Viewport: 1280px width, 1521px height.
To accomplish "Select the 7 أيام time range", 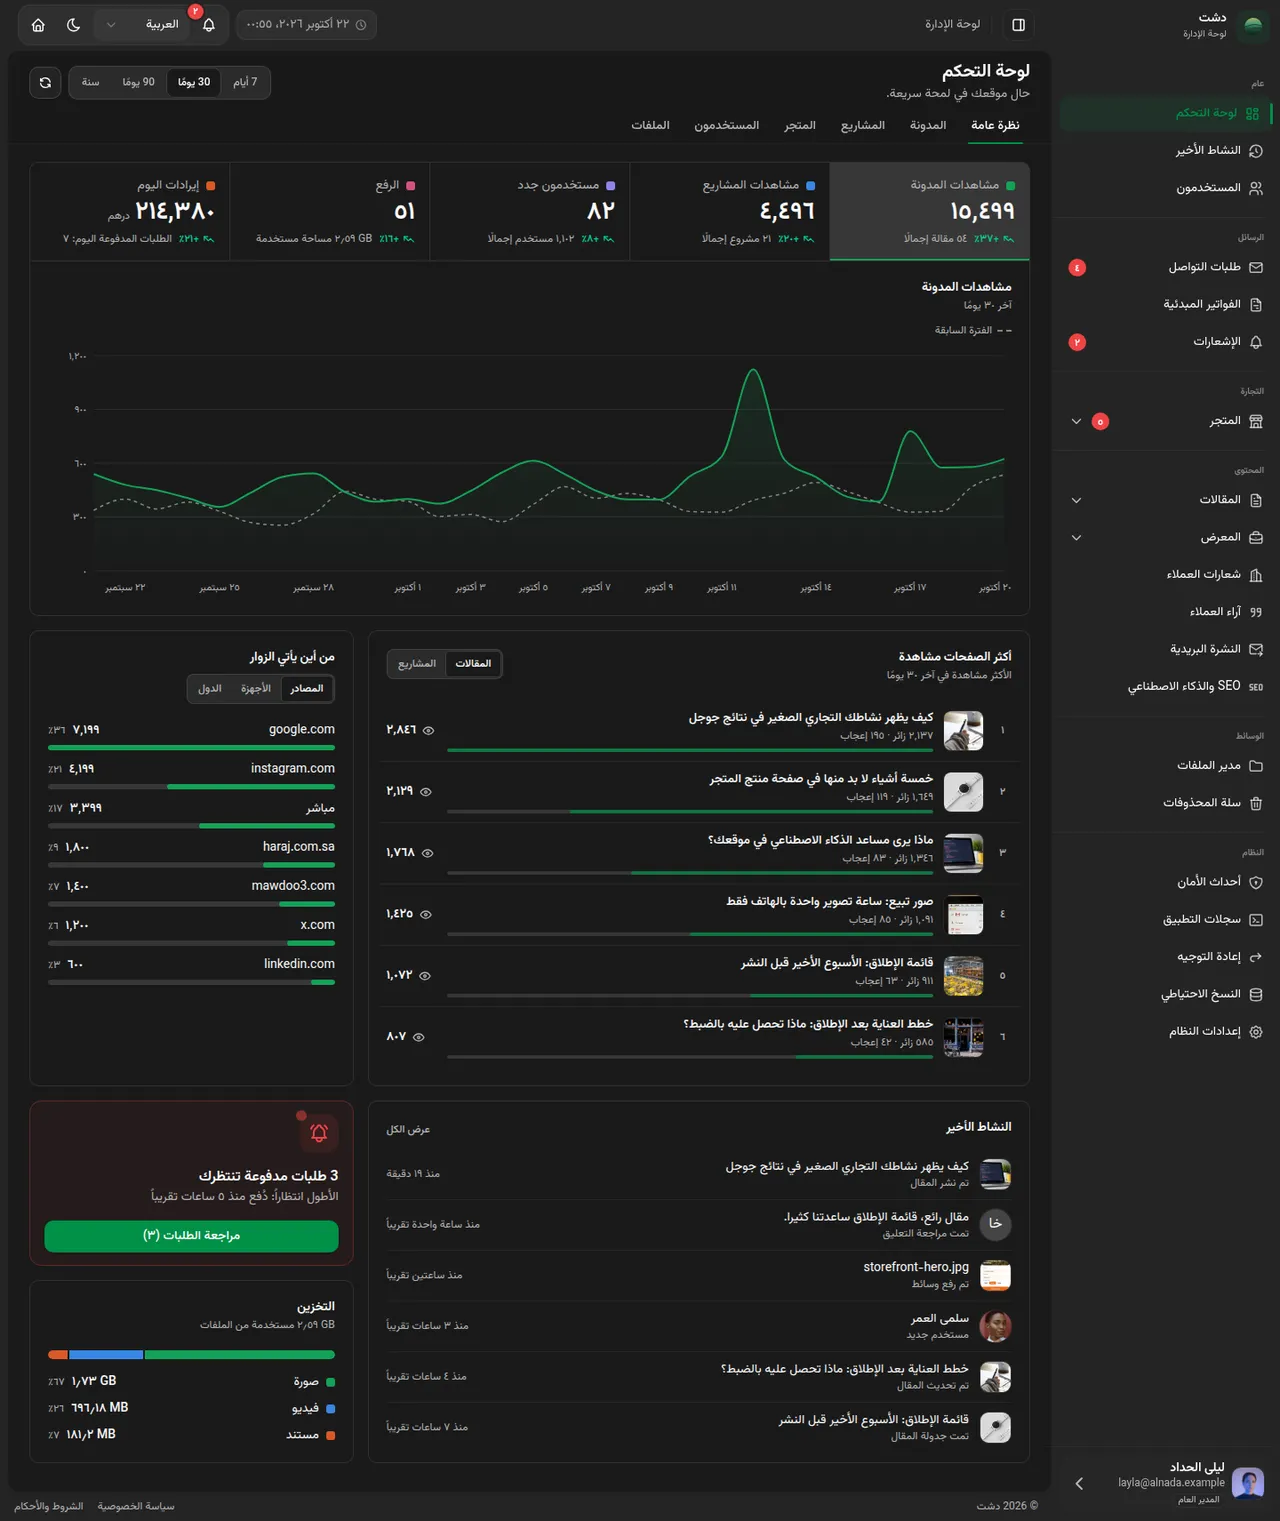I will pos(245,82).
